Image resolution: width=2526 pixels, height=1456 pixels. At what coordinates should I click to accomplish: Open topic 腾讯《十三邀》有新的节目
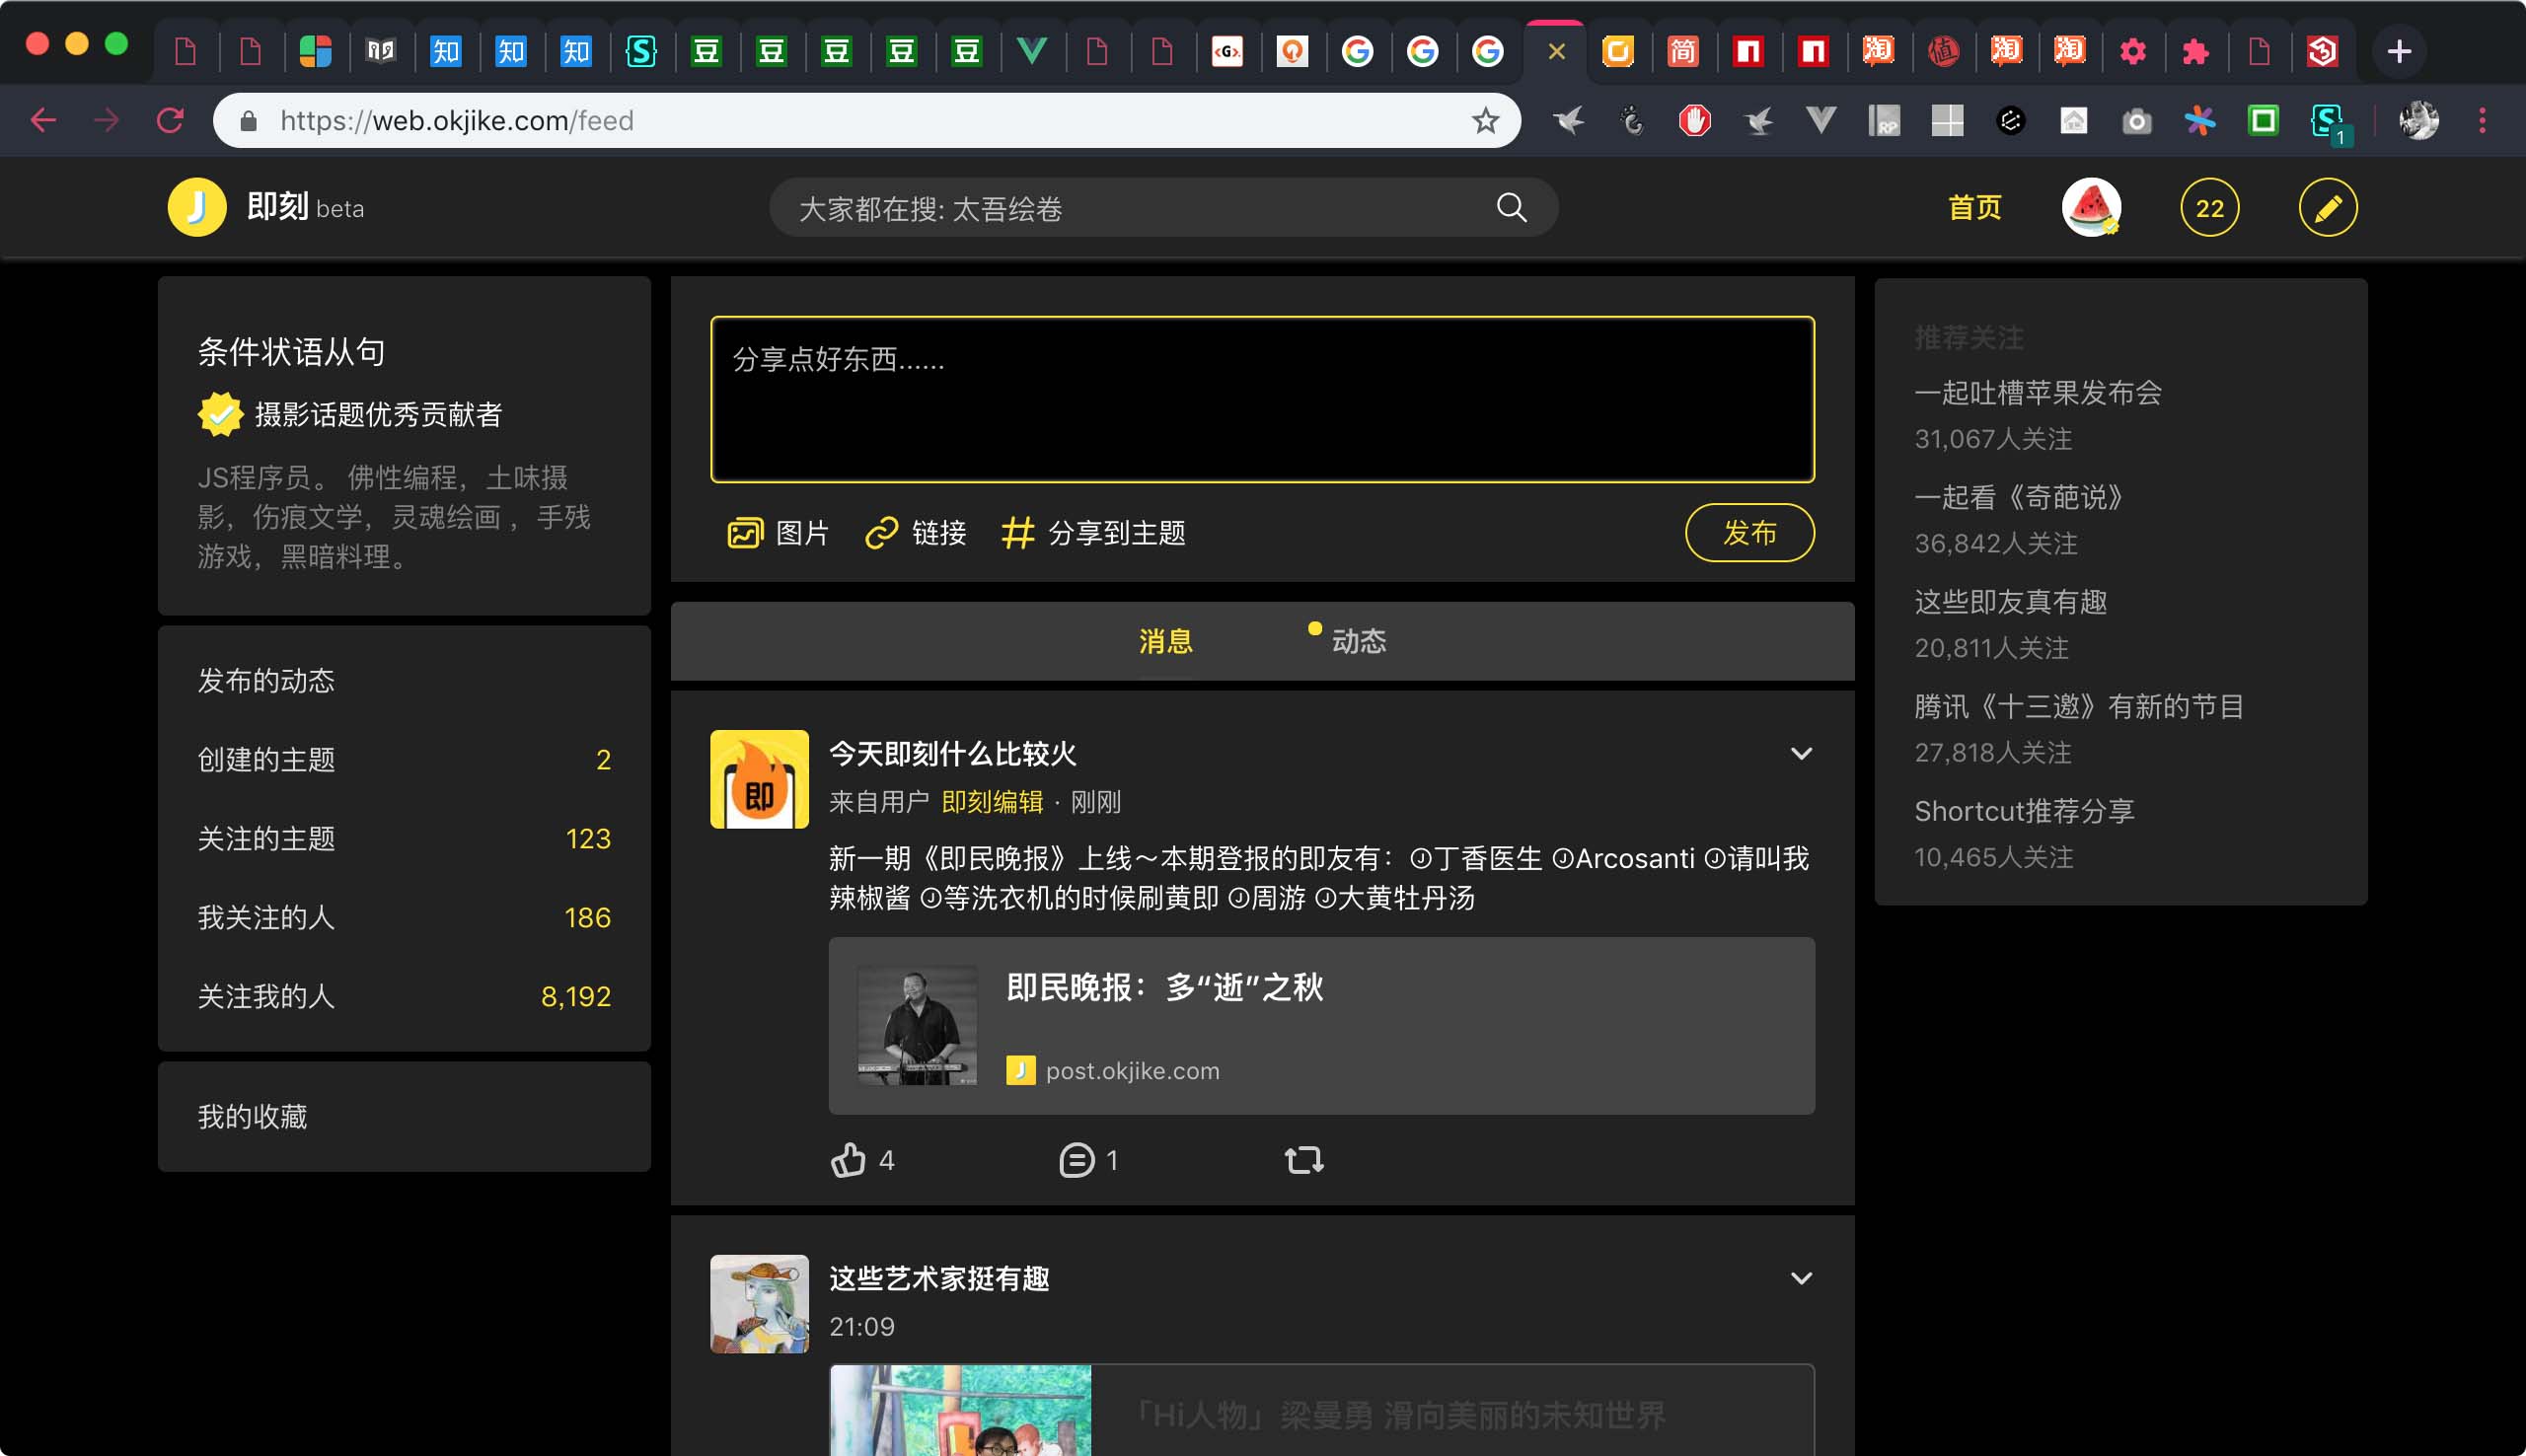coord(2079,707)
